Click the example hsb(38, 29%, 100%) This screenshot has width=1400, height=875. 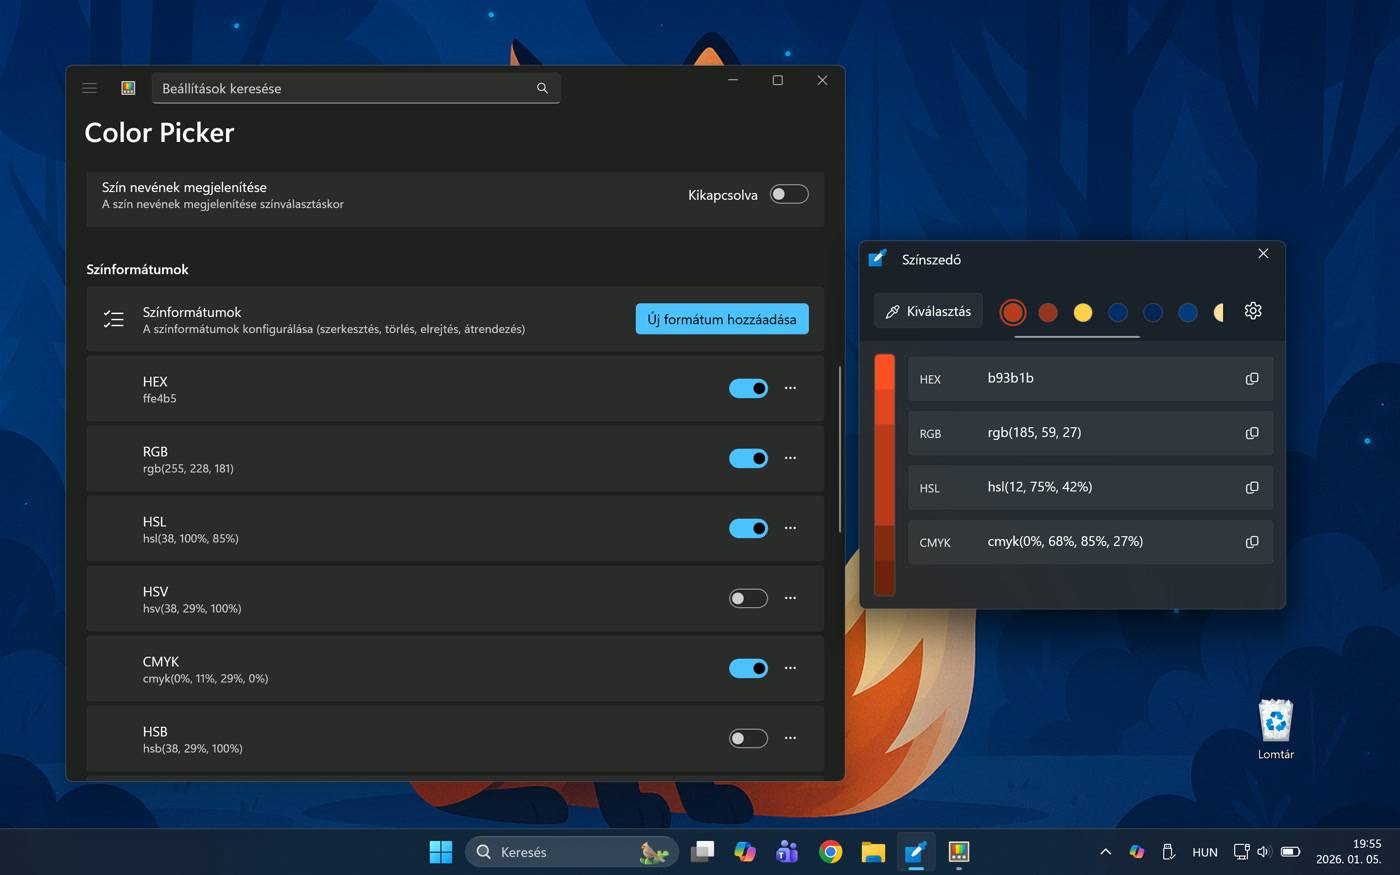(x=193, y=748)
